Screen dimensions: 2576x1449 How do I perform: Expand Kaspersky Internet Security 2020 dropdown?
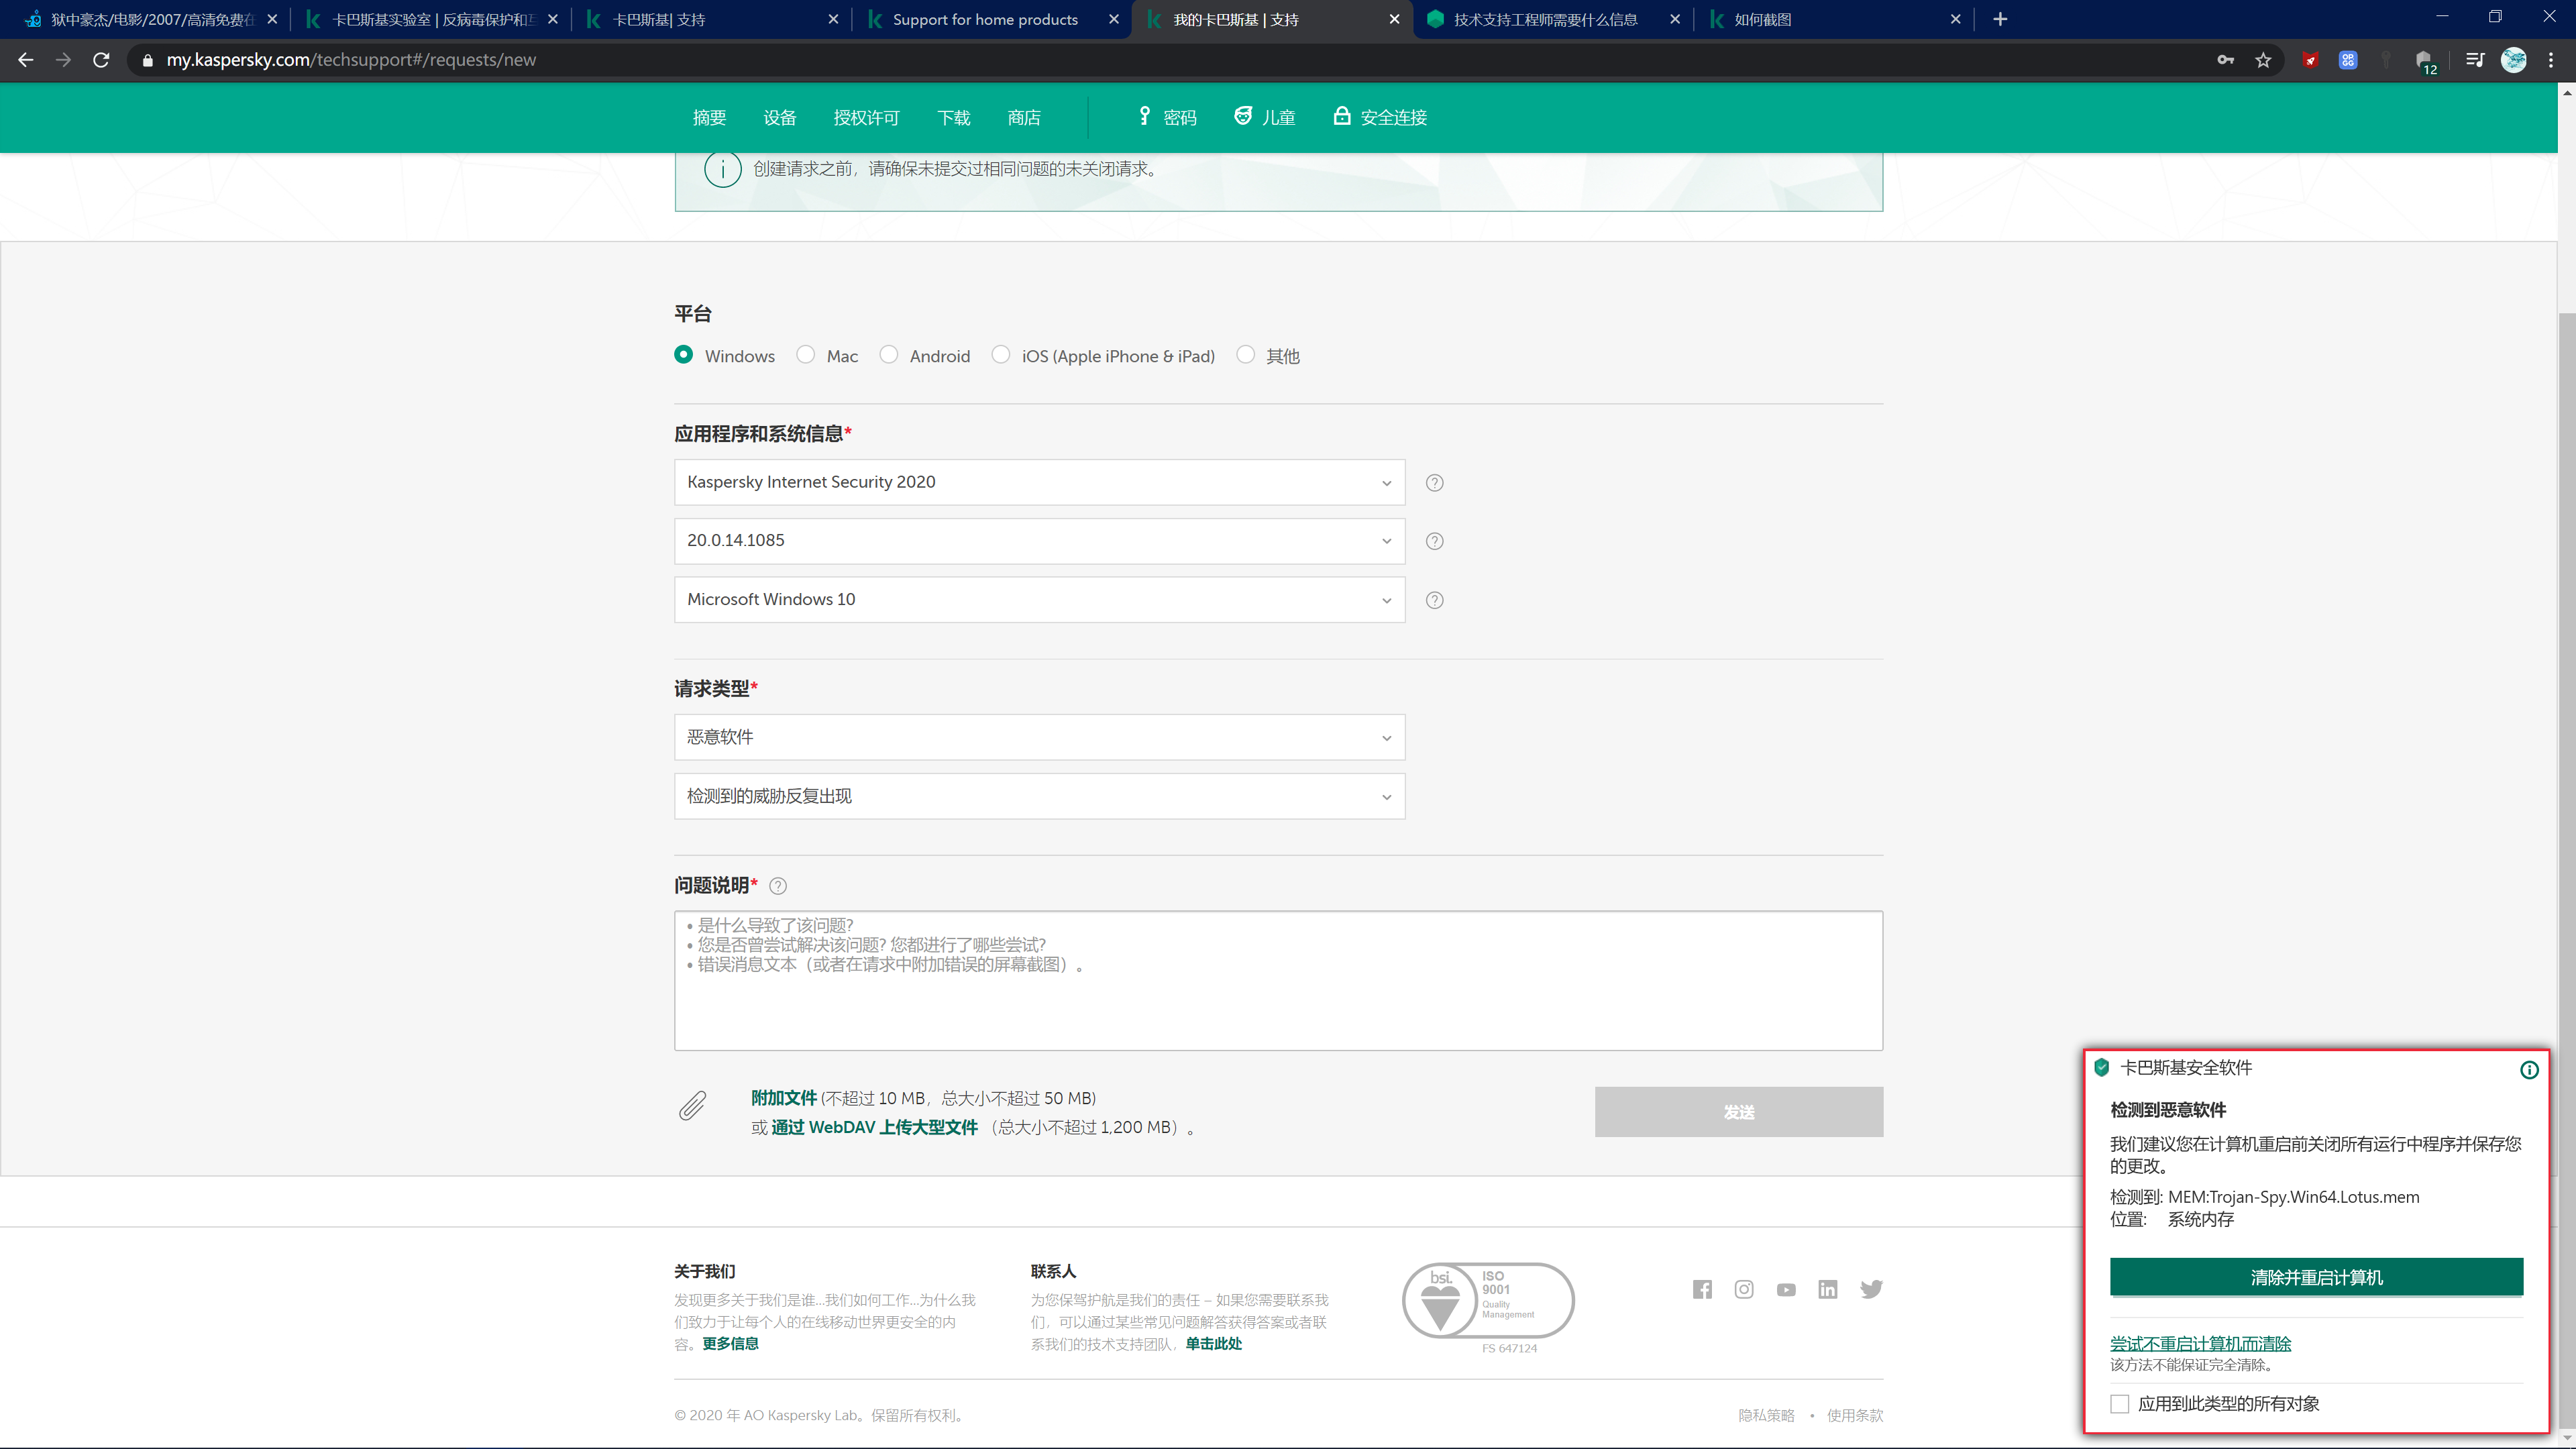[x=1039, y=483]
